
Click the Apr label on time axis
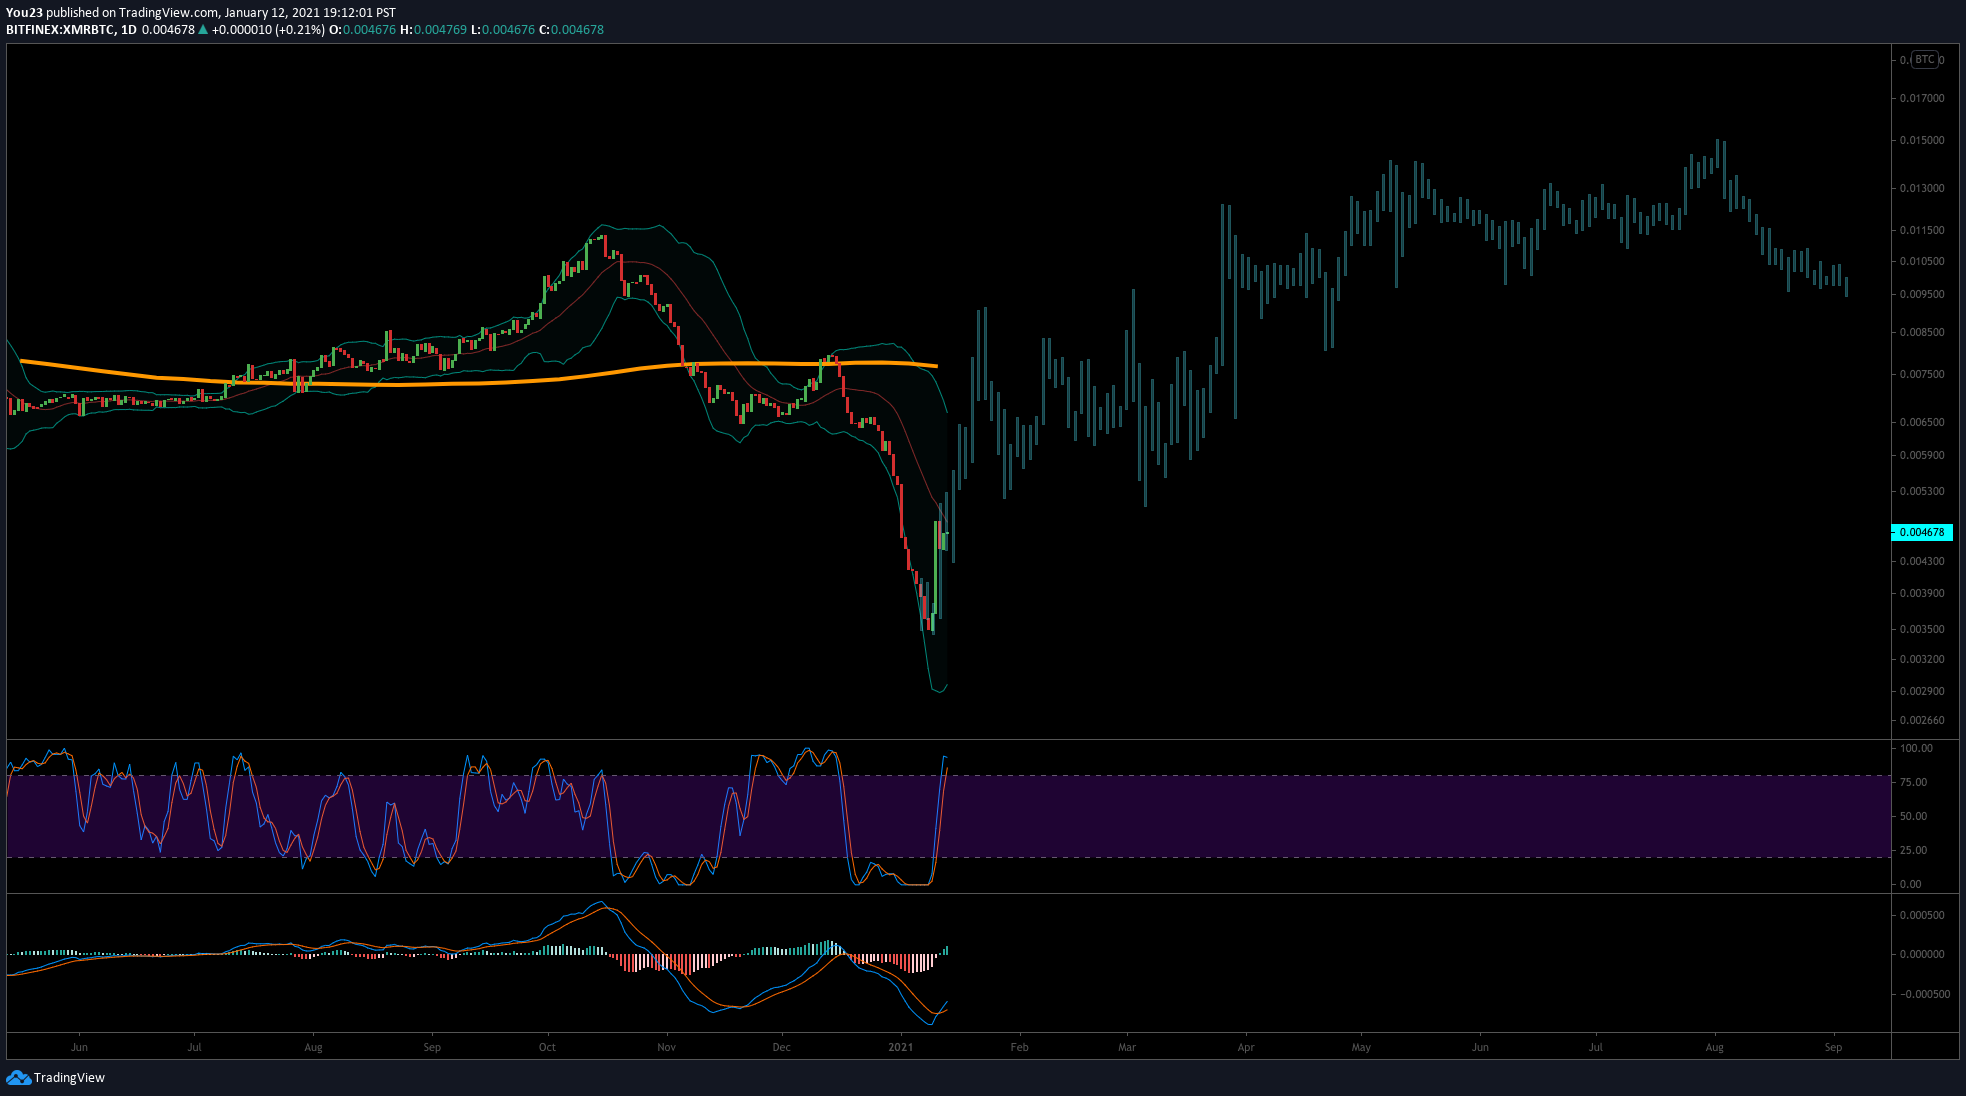[1246, 1047]
